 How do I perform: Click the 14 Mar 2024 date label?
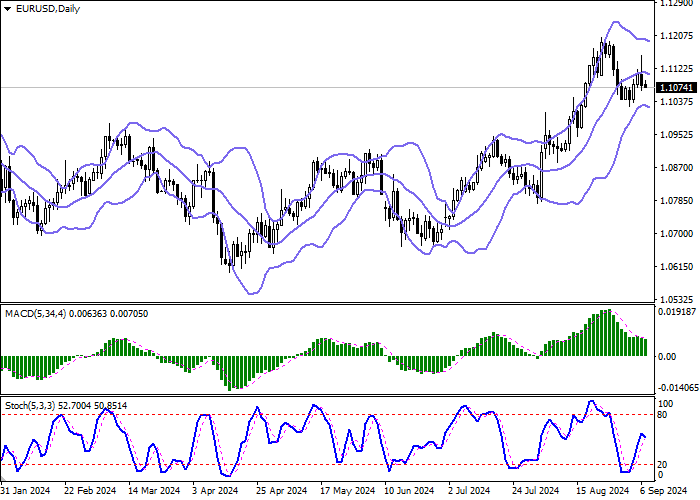pos(154,491)
